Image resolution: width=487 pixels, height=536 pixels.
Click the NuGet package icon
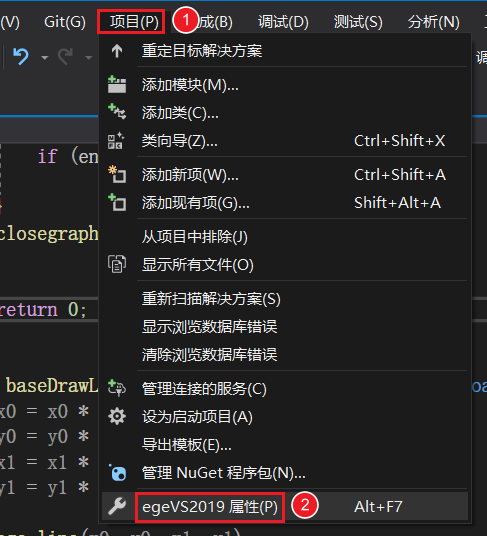(118, 473)
